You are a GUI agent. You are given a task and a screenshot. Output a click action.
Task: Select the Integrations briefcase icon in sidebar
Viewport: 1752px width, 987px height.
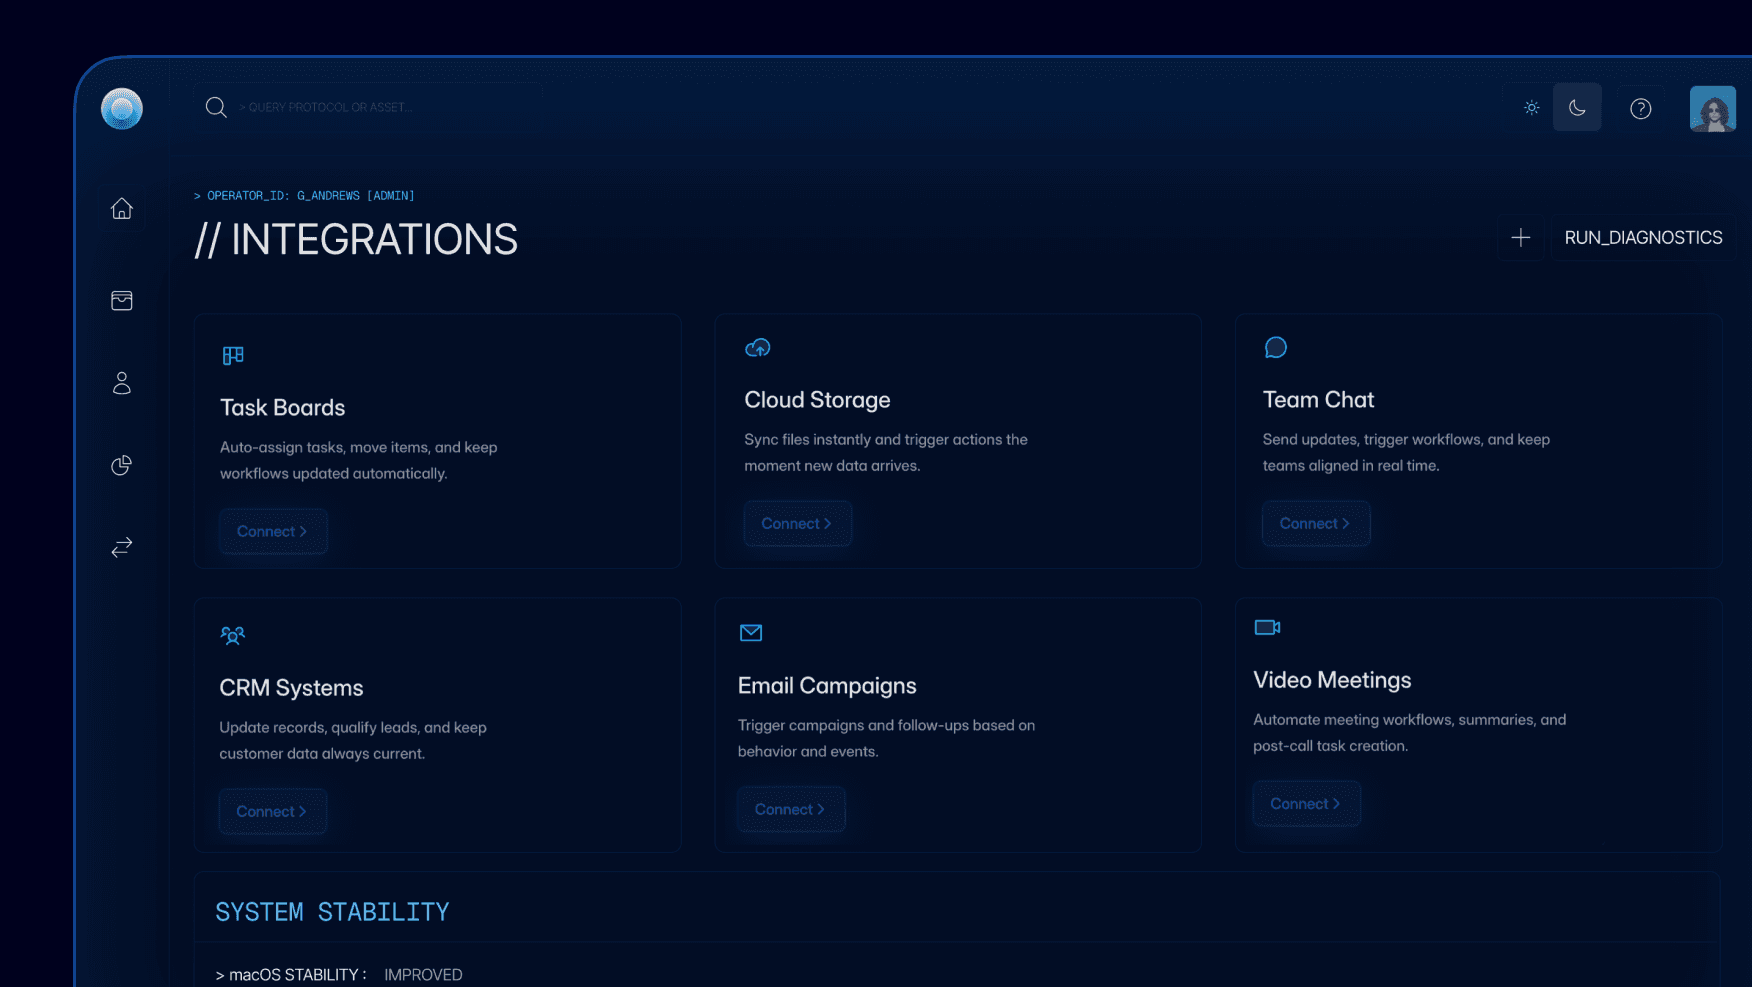click(x=121, y=300)
